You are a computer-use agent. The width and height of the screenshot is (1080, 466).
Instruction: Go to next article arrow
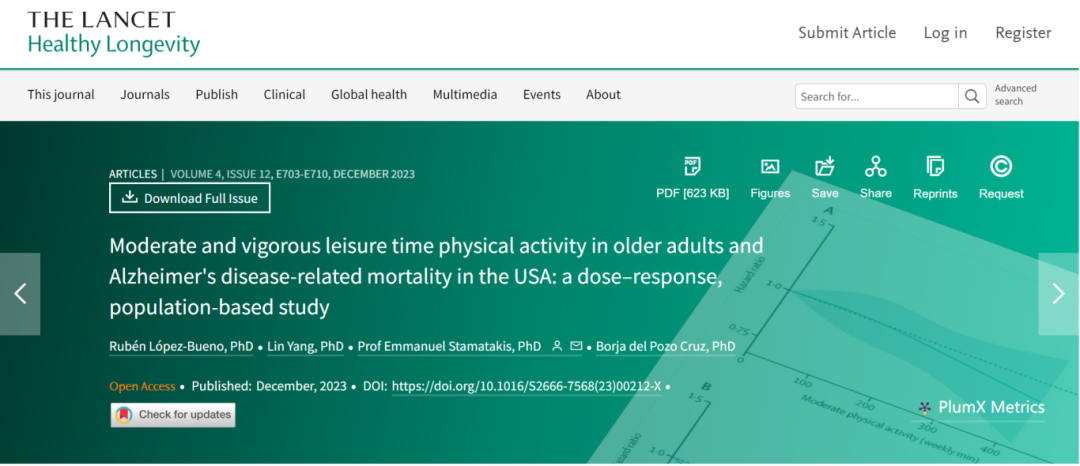coord(1059,294)
